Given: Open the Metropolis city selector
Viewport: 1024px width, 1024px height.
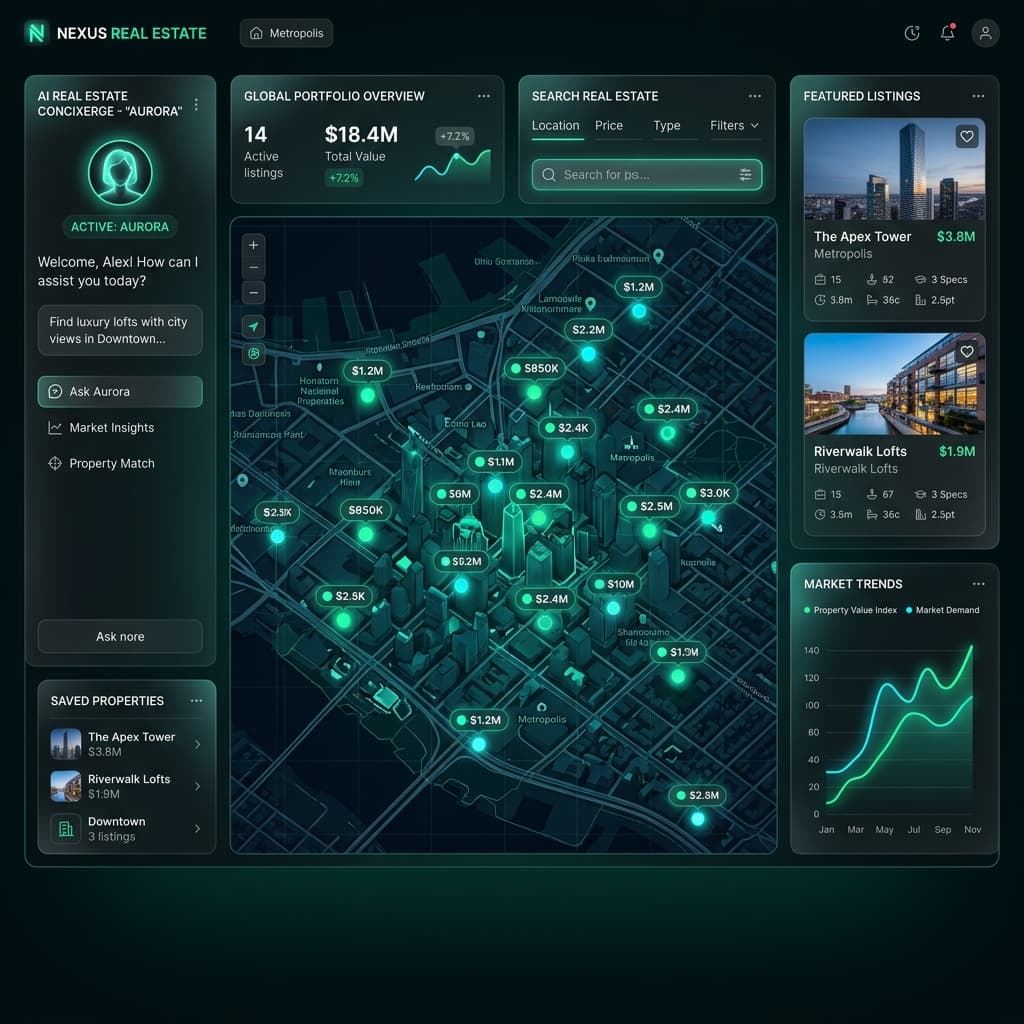Looking at the screenshot, I should point(286,33).
